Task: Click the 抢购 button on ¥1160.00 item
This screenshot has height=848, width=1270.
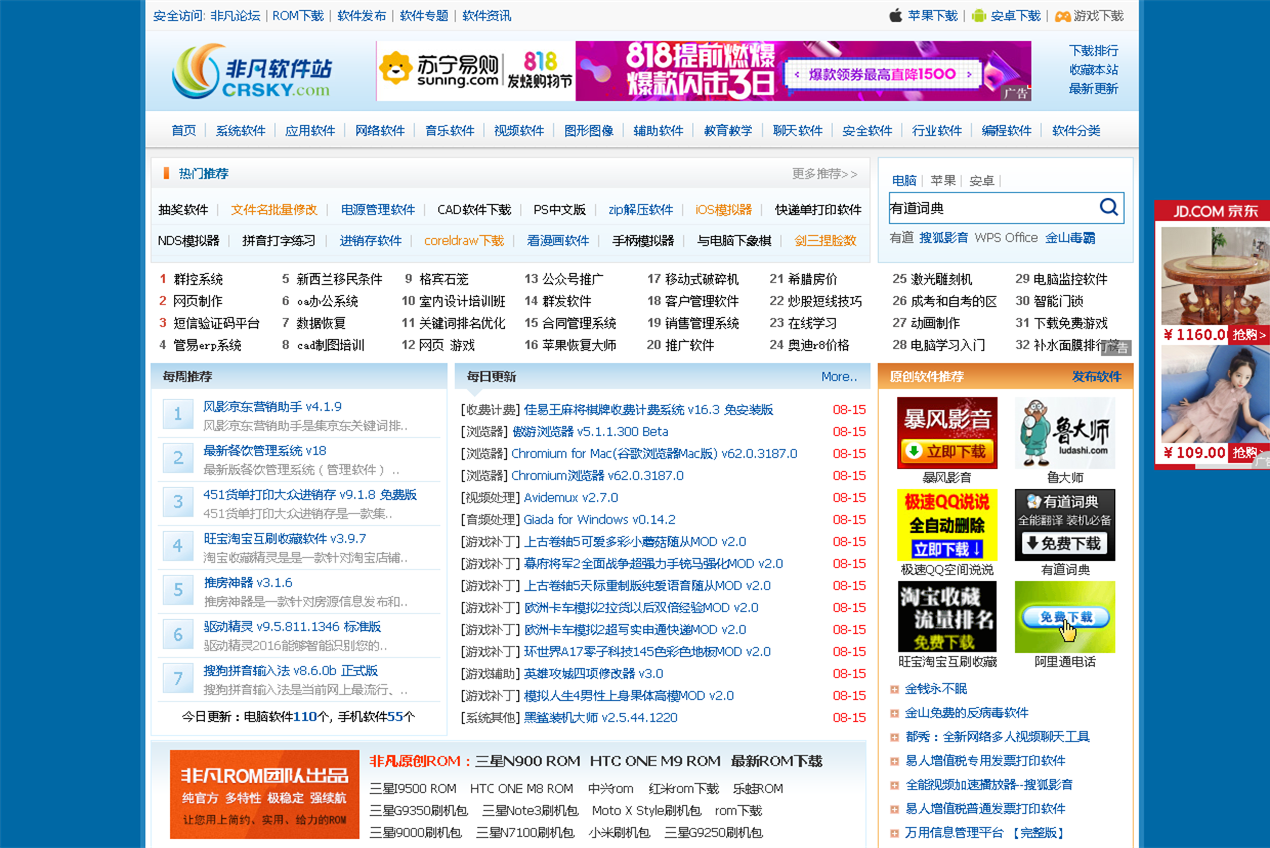Action: pyautogui.click(x=1248, y=334)
